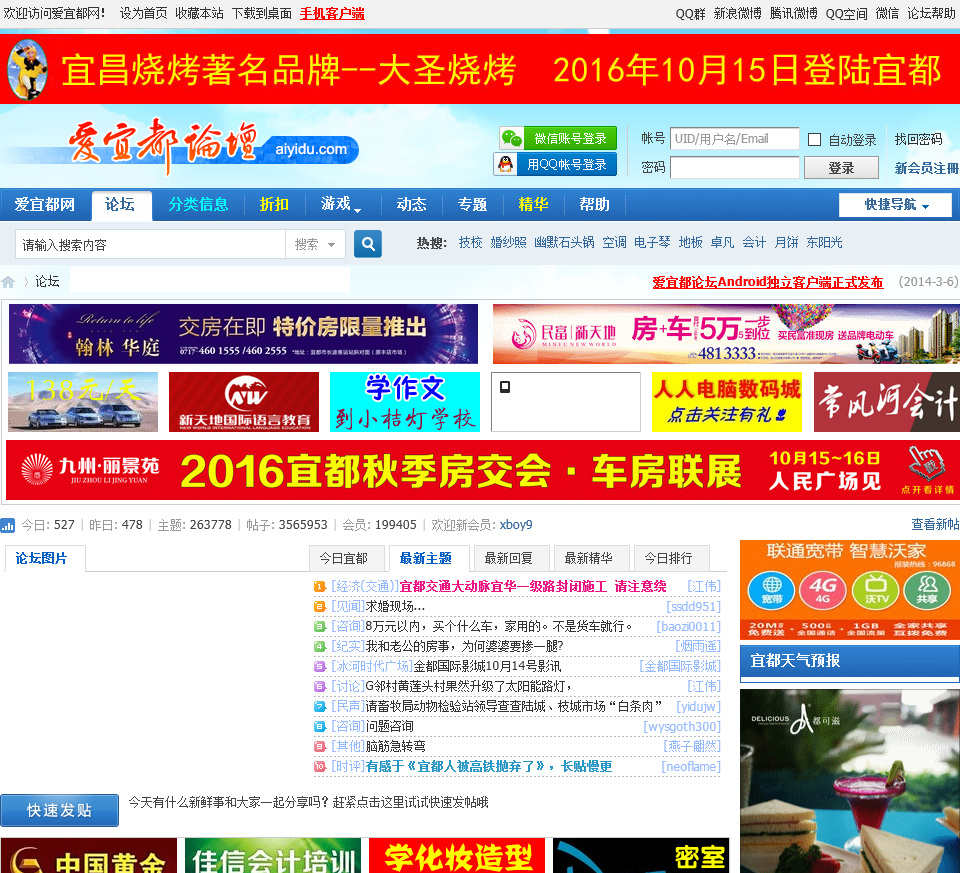Open 精华 in navigation bar
This screenshot has width=960, height=873.
pos(533,204)
